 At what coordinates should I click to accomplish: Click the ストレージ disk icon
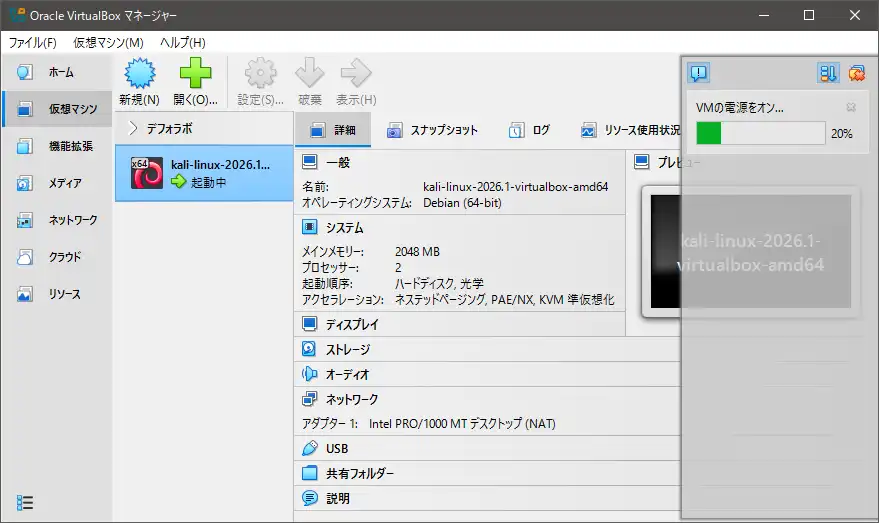coord(309,349)
